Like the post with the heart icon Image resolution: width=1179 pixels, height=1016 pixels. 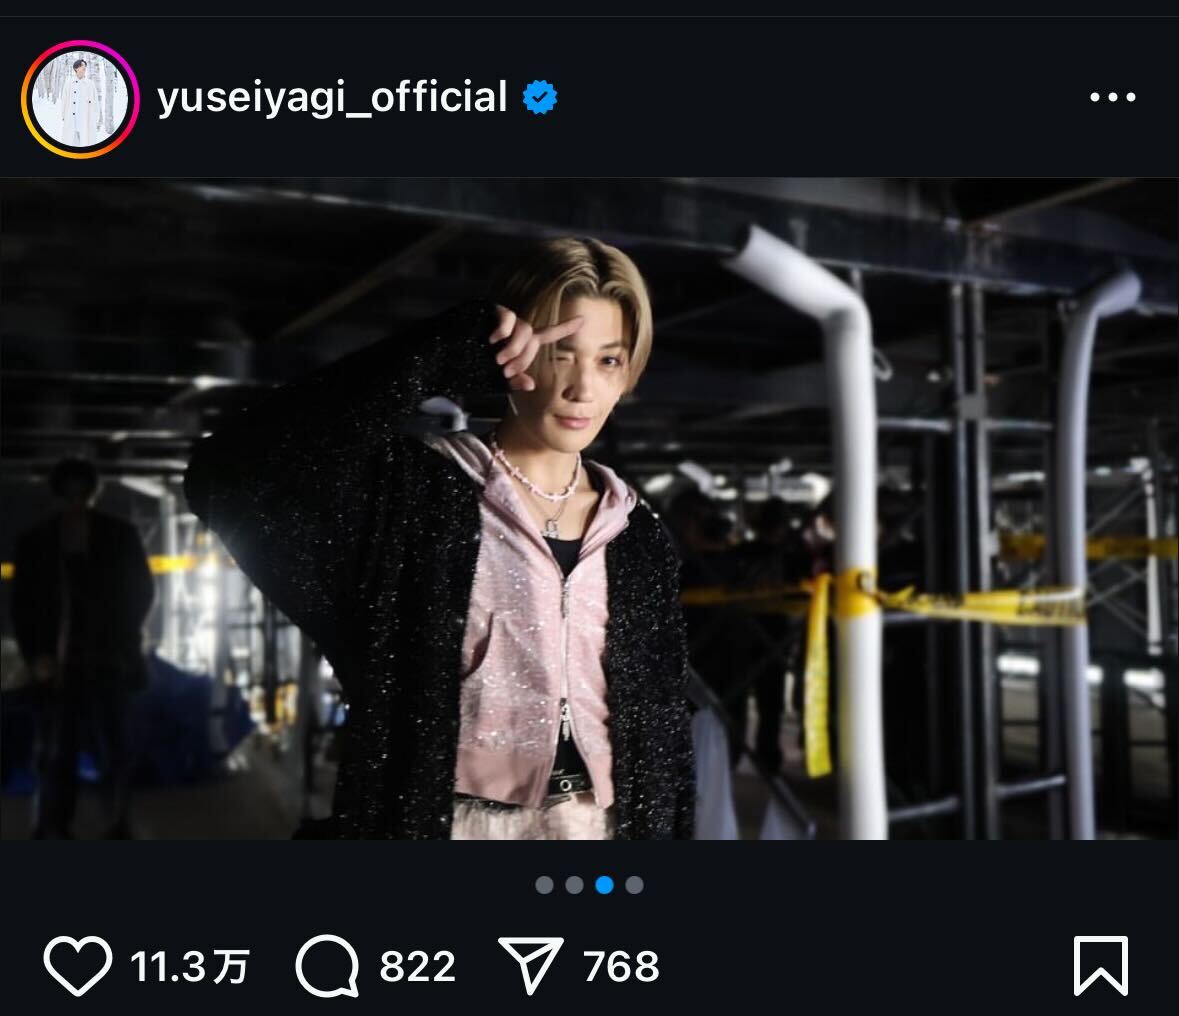coord(77,966)
